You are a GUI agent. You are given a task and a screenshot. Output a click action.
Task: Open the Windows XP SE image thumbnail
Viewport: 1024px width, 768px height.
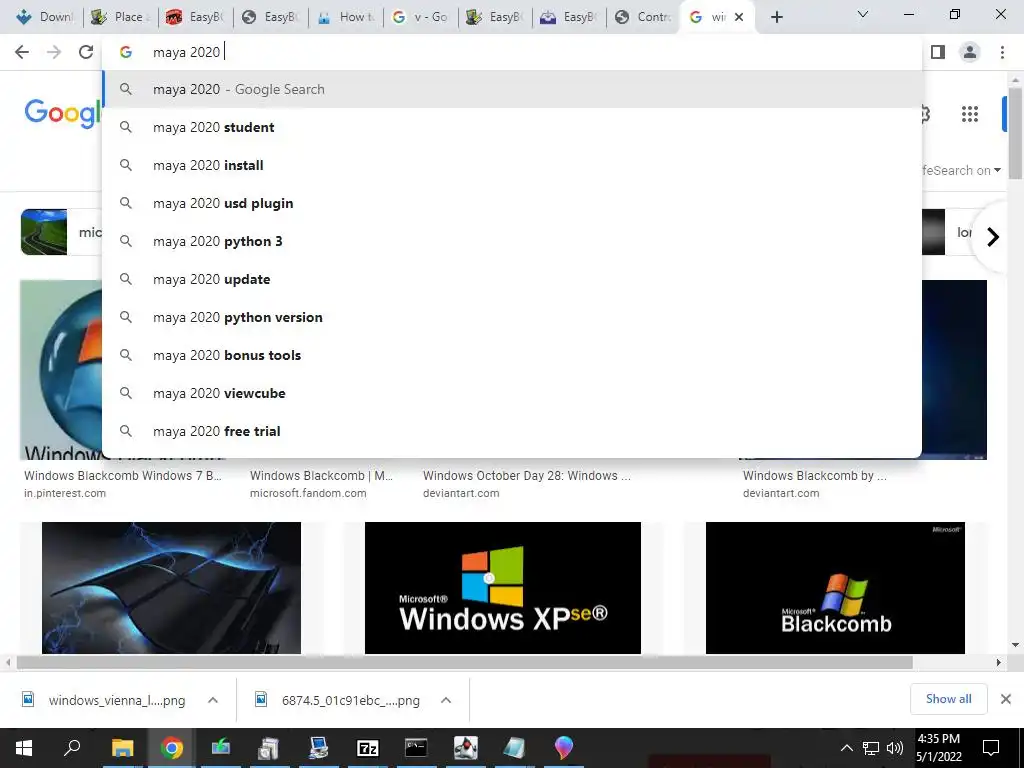pos(503,588)
